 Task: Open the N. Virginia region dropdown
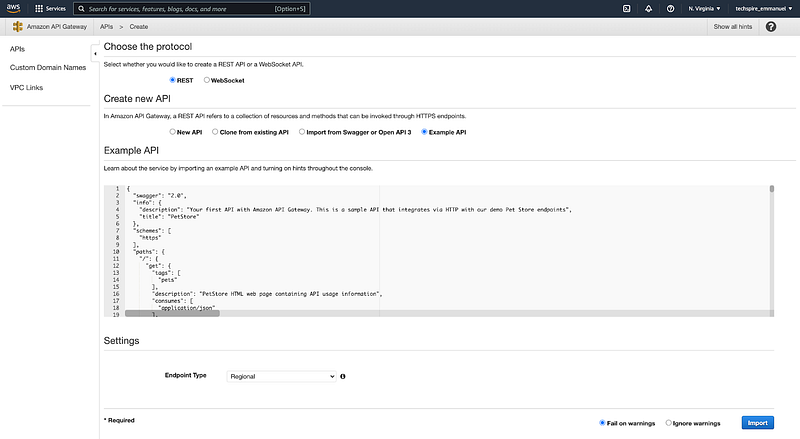coord(705,9)
